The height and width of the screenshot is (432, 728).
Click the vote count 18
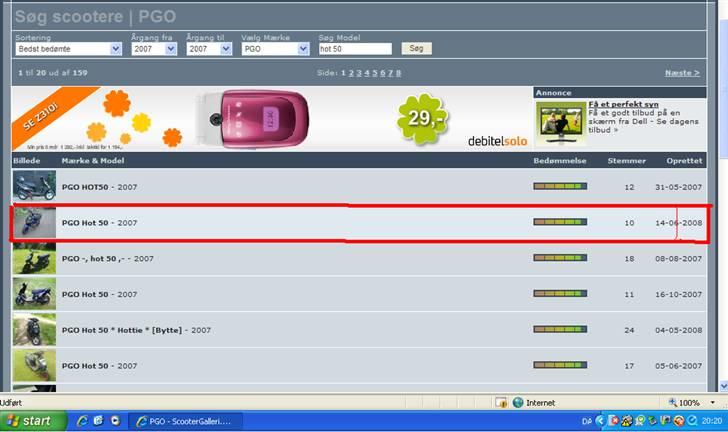629,259
